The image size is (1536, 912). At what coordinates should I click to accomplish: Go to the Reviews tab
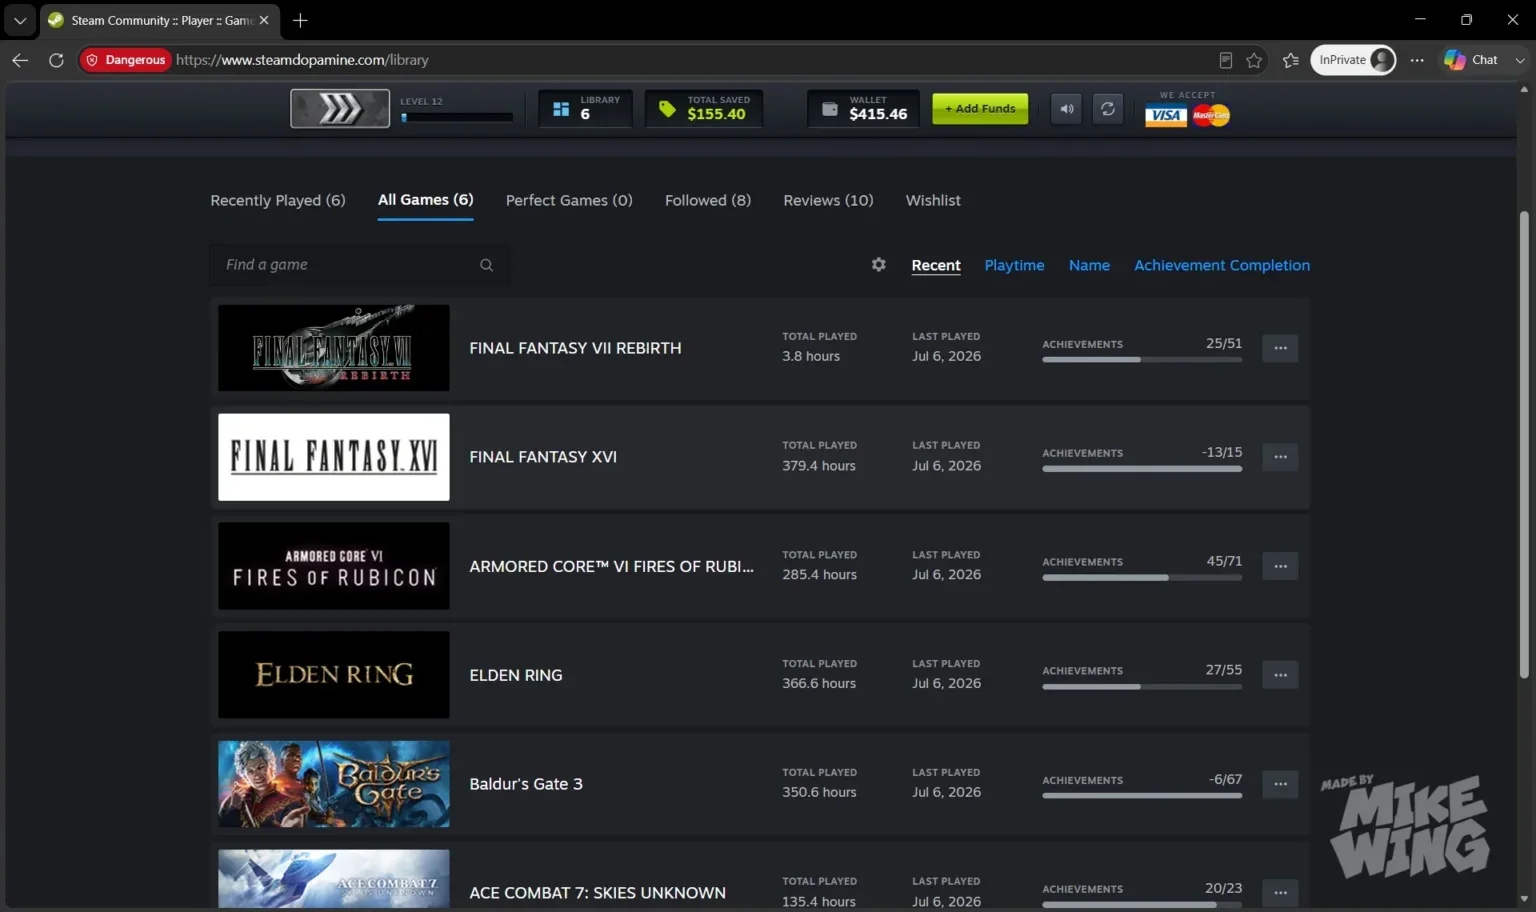coord(828,200)
